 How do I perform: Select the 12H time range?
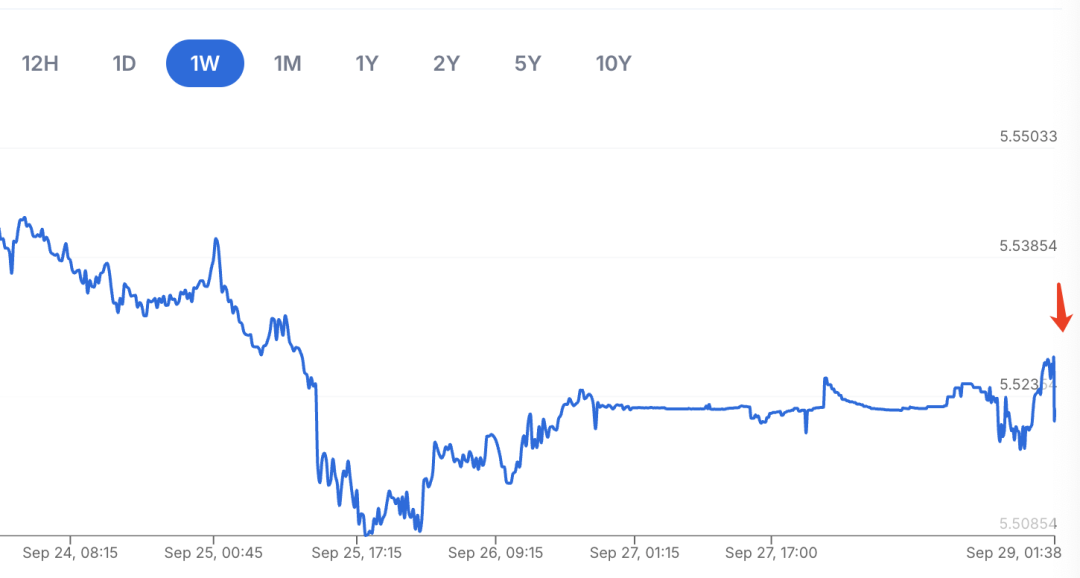click(40, 64)
